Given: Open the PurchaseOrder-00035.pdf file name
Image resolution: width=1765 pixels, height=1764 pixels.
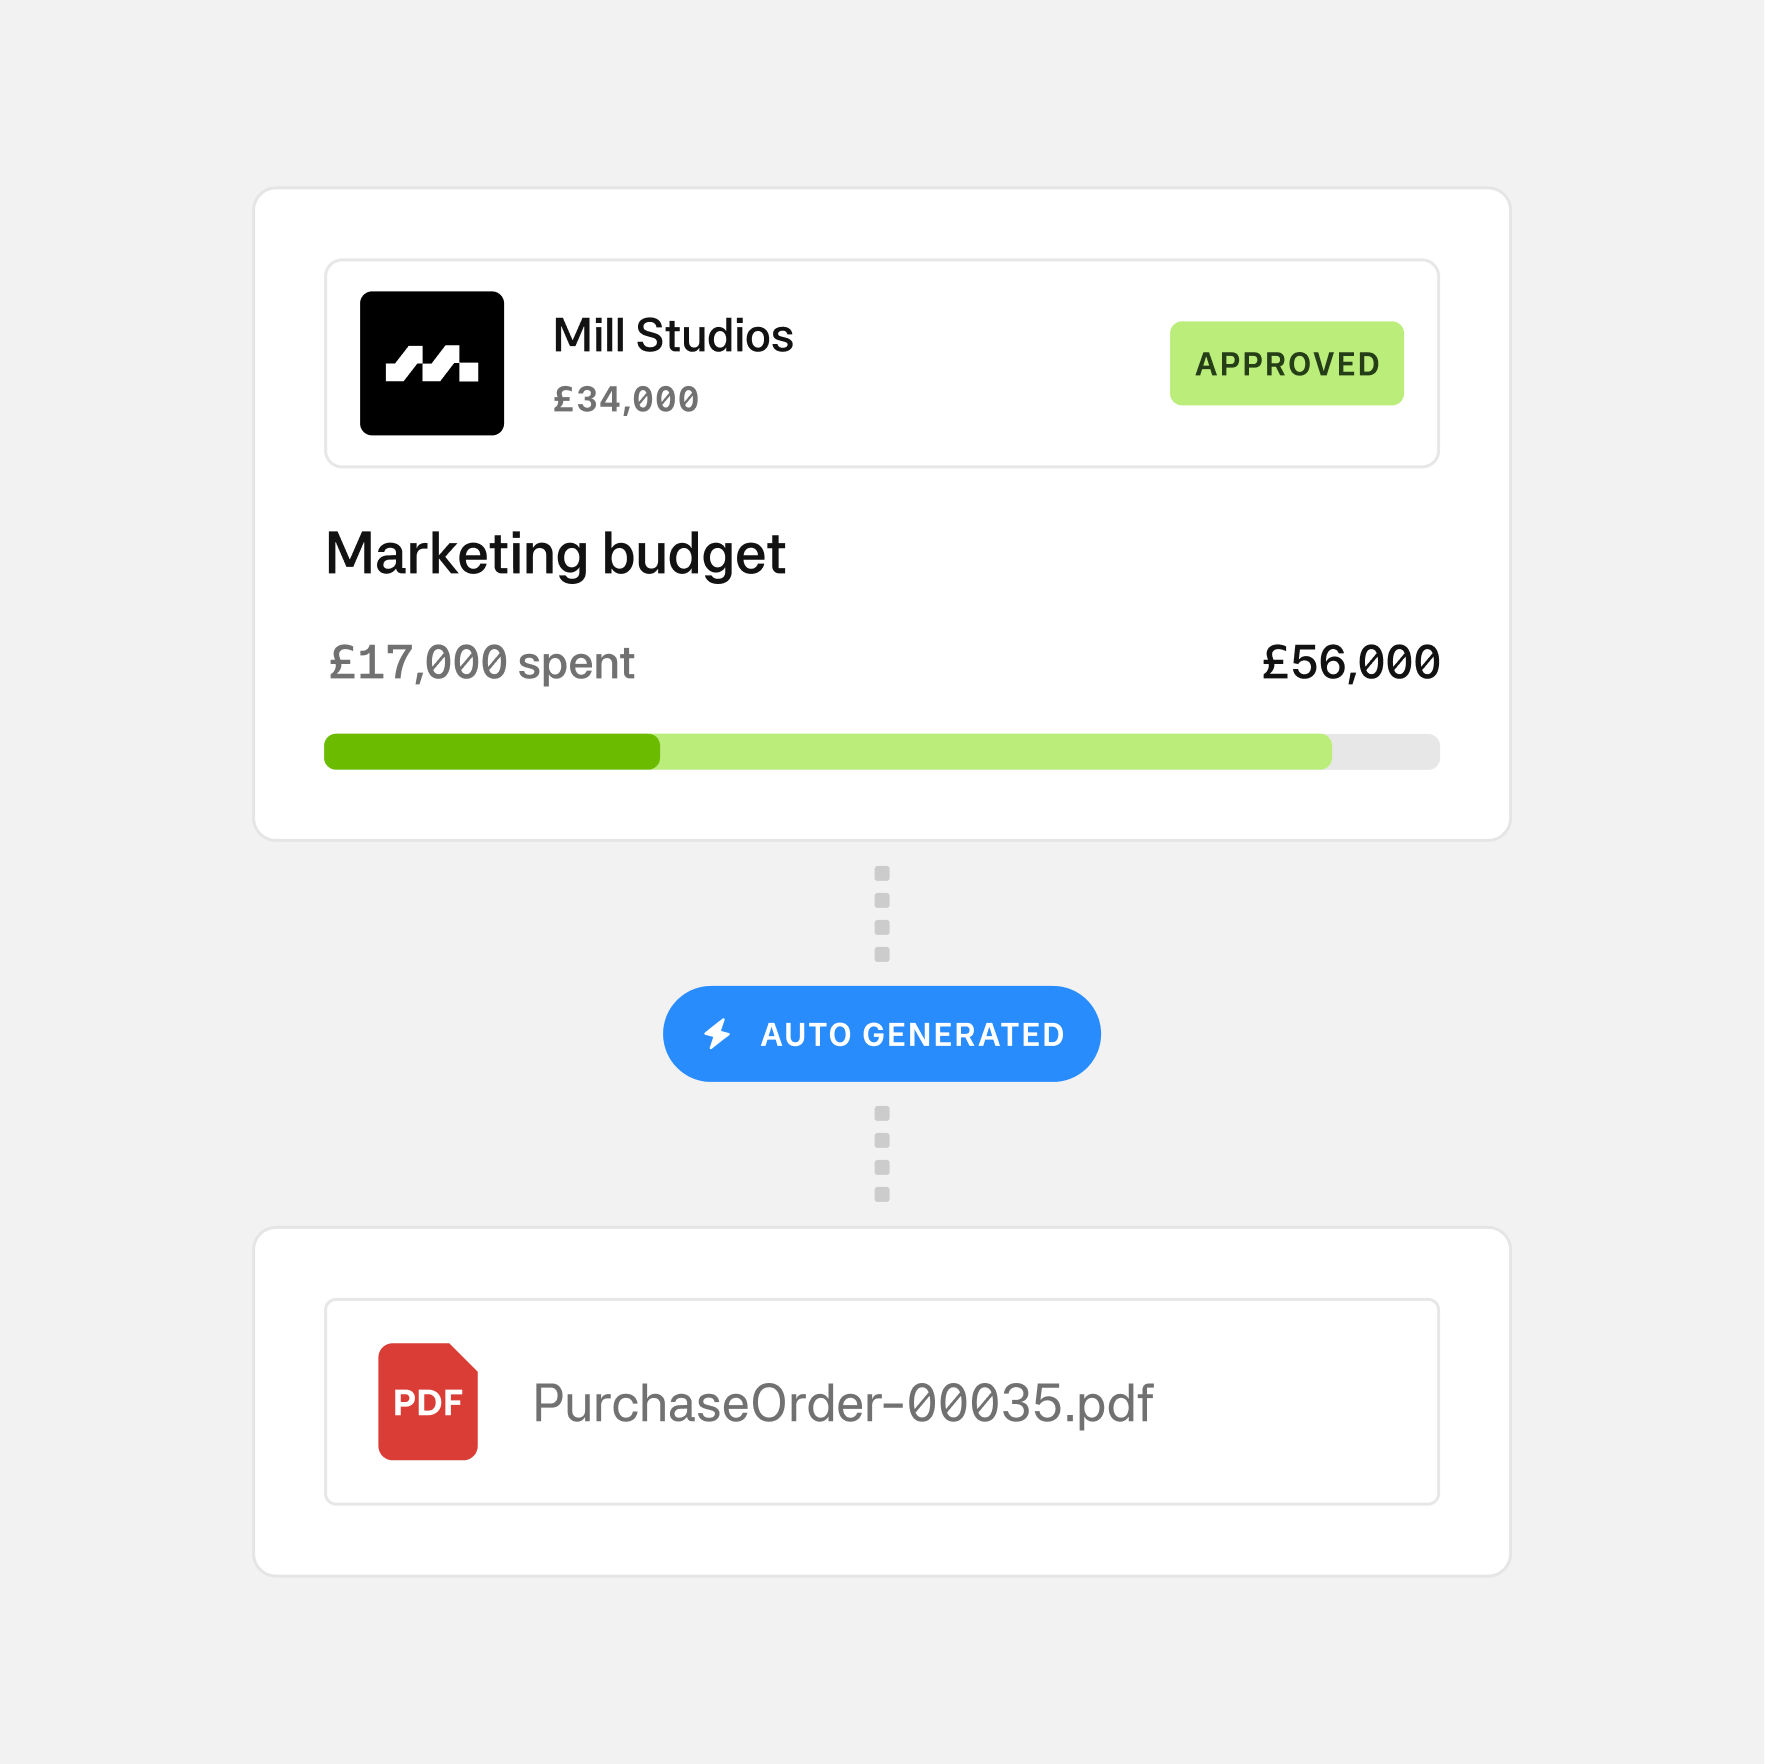Looking at the screenshot, I should (x=842, y=1403).
